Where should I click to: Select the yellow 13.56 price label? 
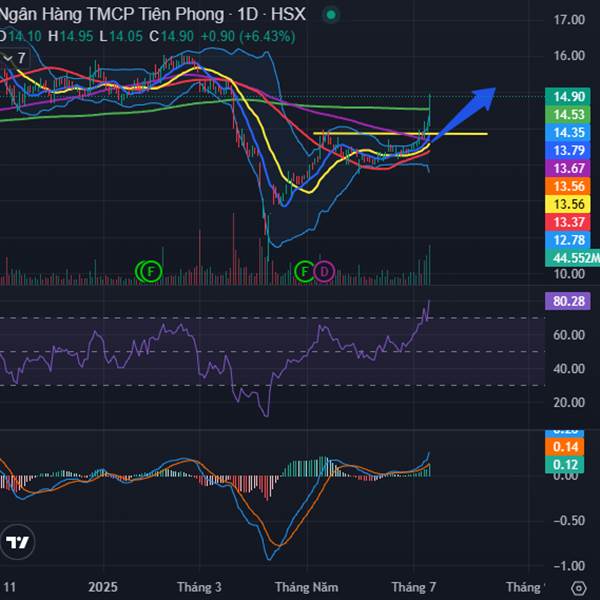(x=568, y=204)
